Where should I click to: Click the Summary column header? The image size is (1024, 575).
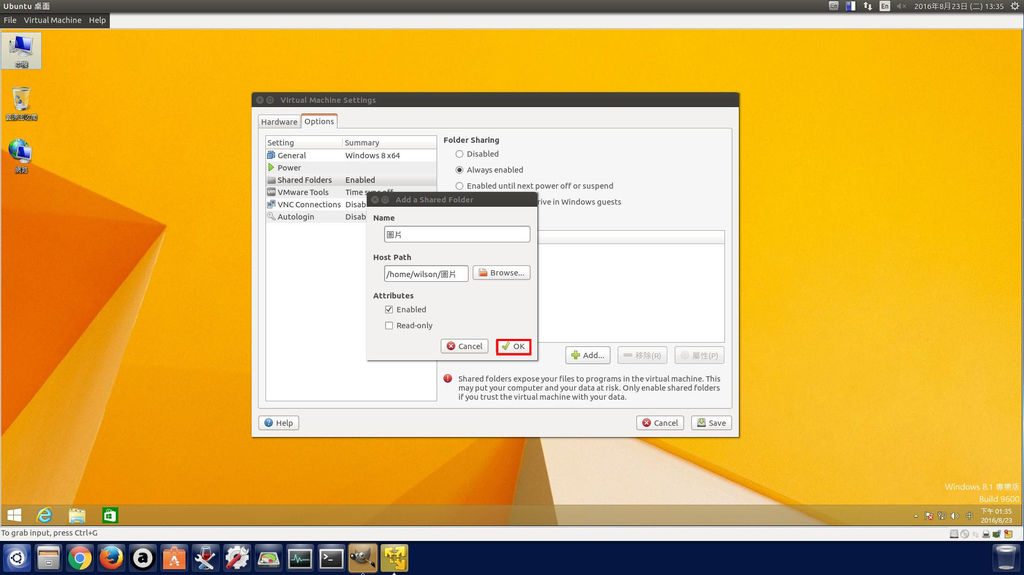389,142
